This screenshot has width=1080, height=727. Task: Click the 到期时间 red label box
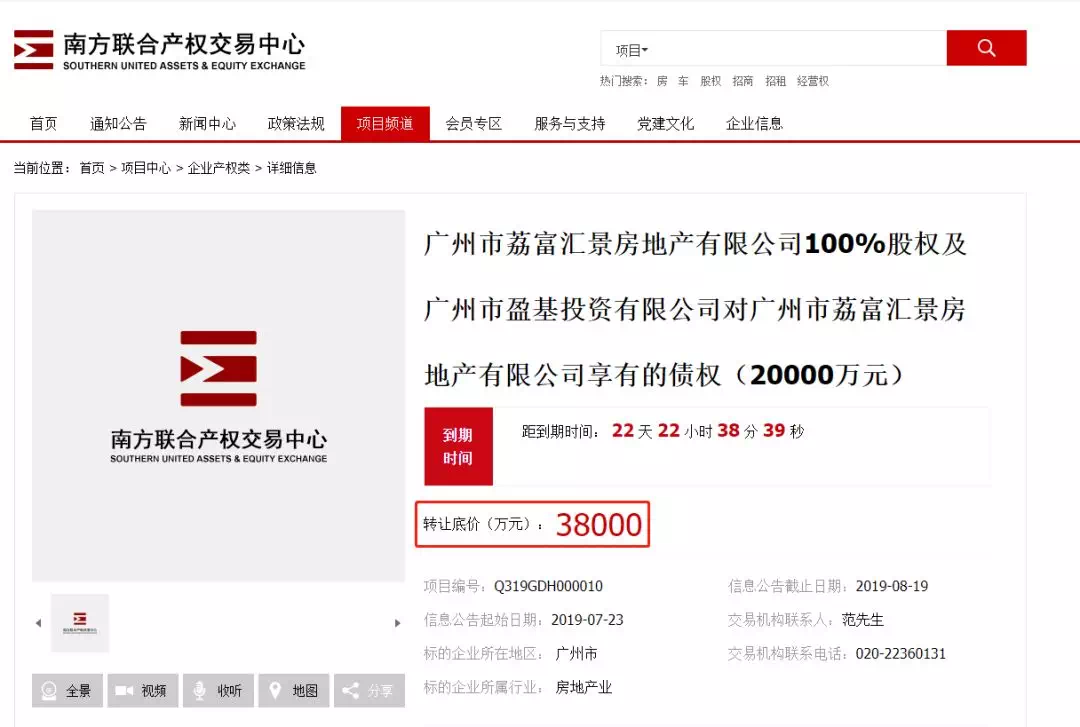(x=458, y=447)
